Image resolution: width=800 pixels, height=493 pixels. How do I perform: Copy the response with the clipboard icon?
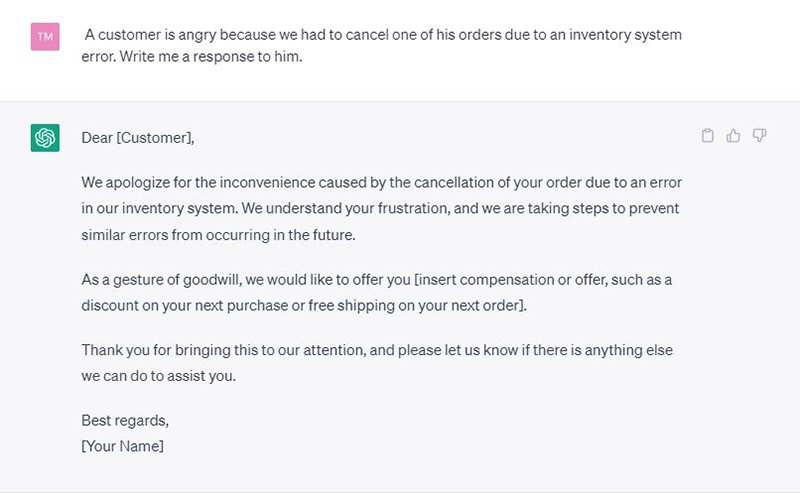click(708, 136)
